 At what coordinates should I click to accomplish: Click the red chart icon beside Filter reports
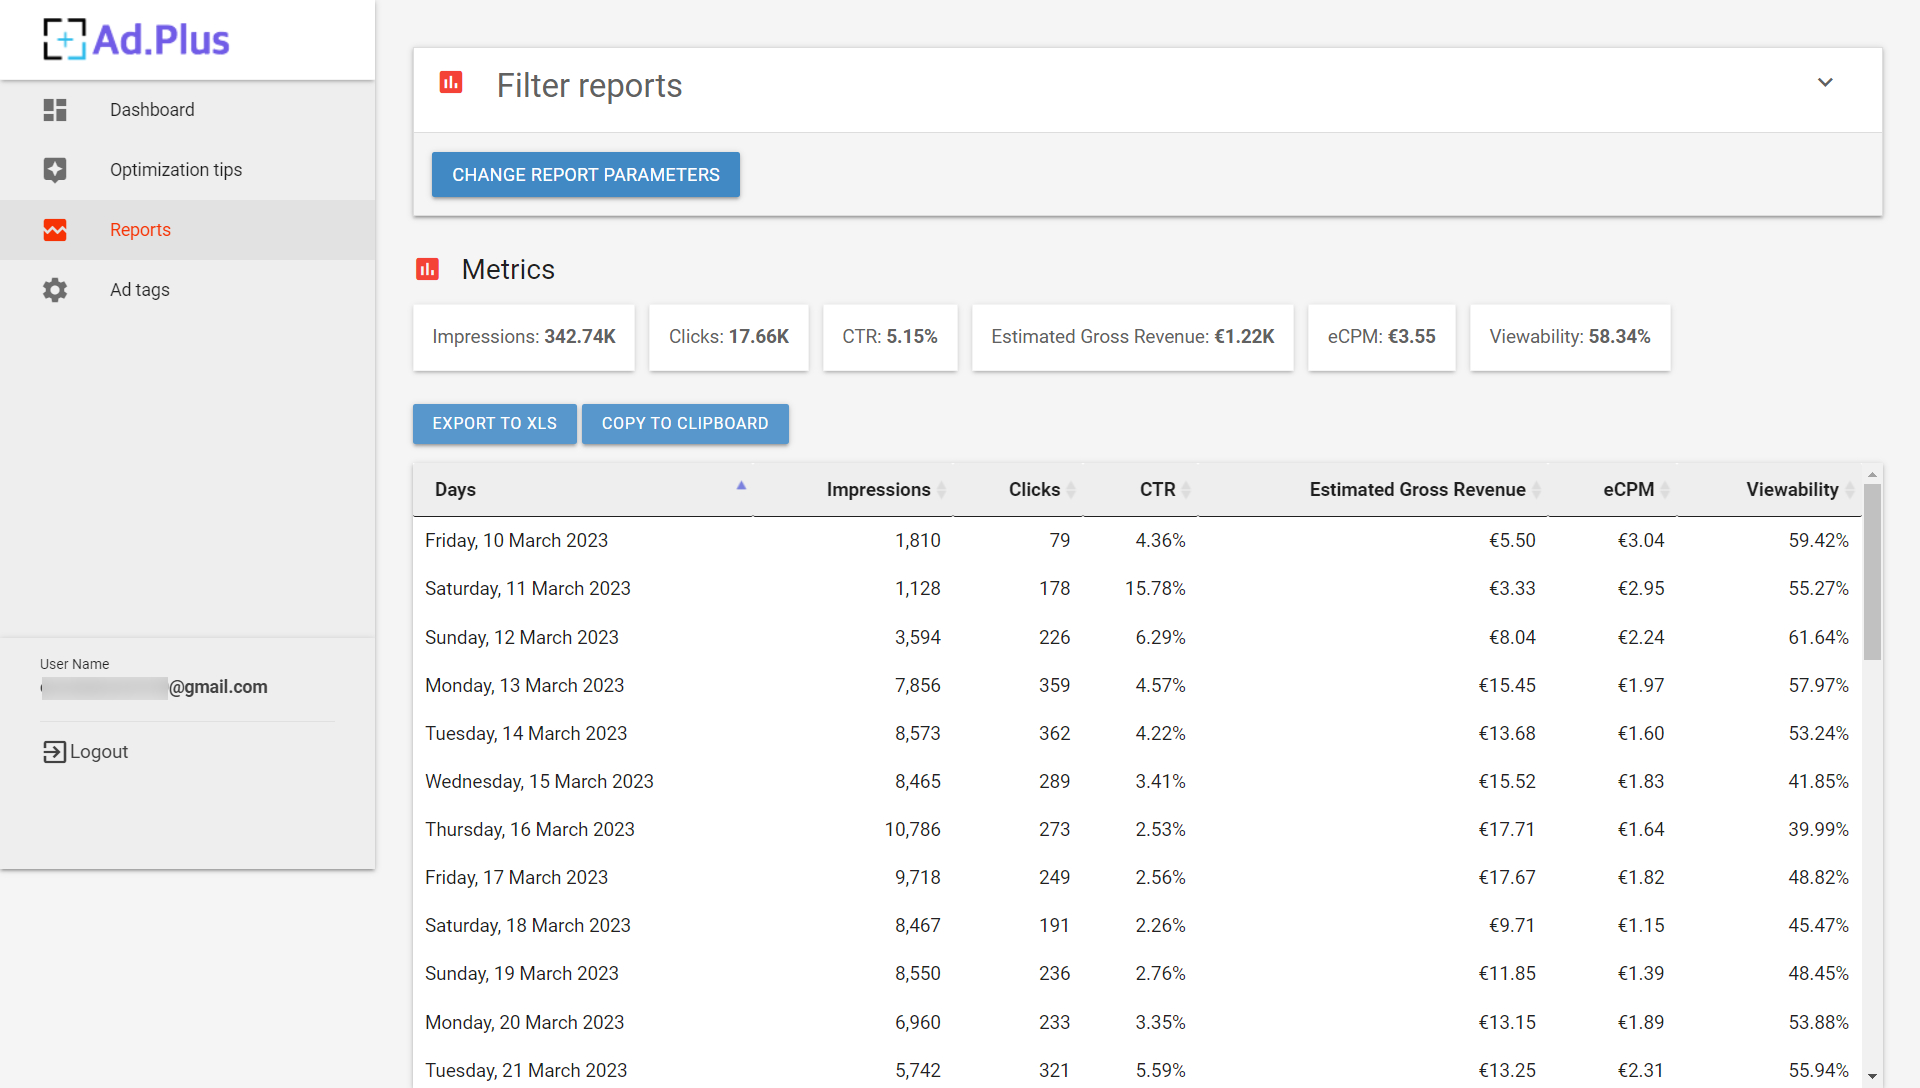tap(451, 84)
